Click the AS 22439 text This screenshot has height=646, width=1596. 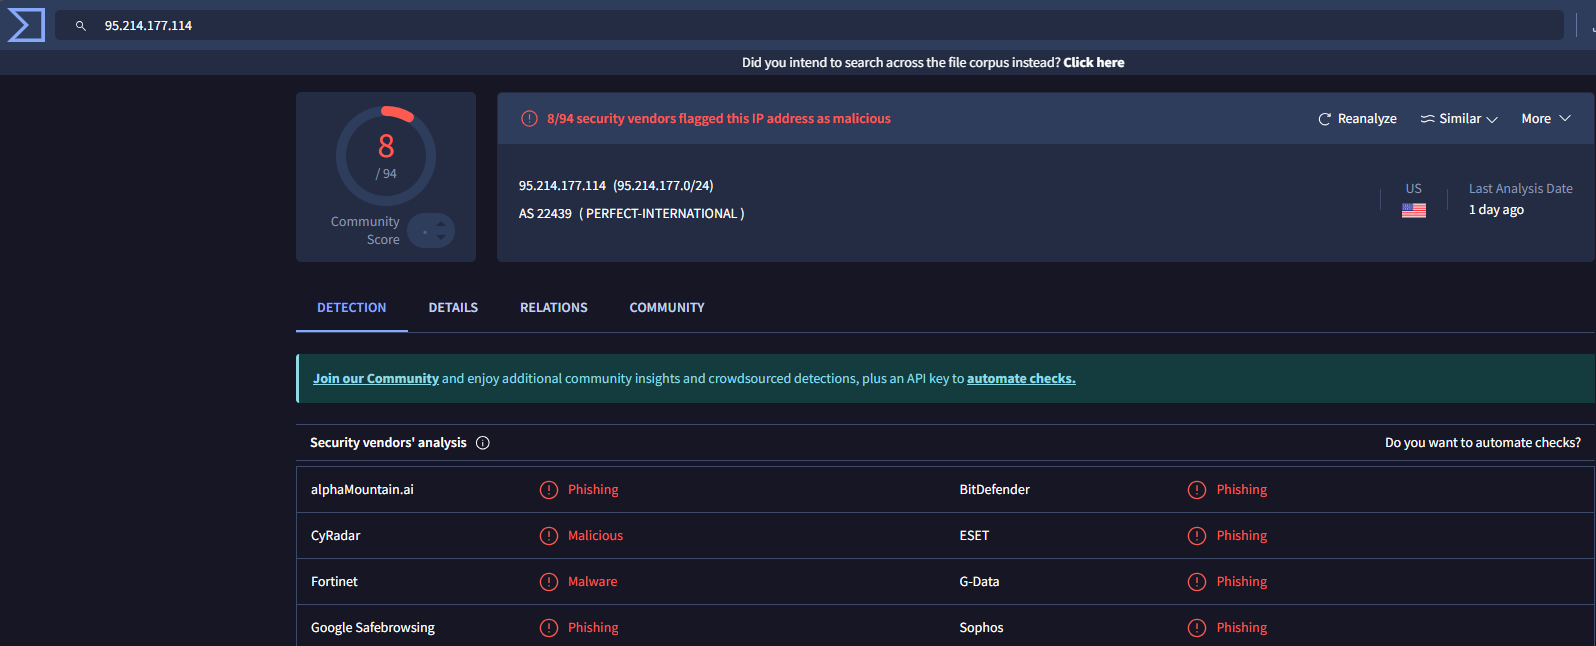545,214
